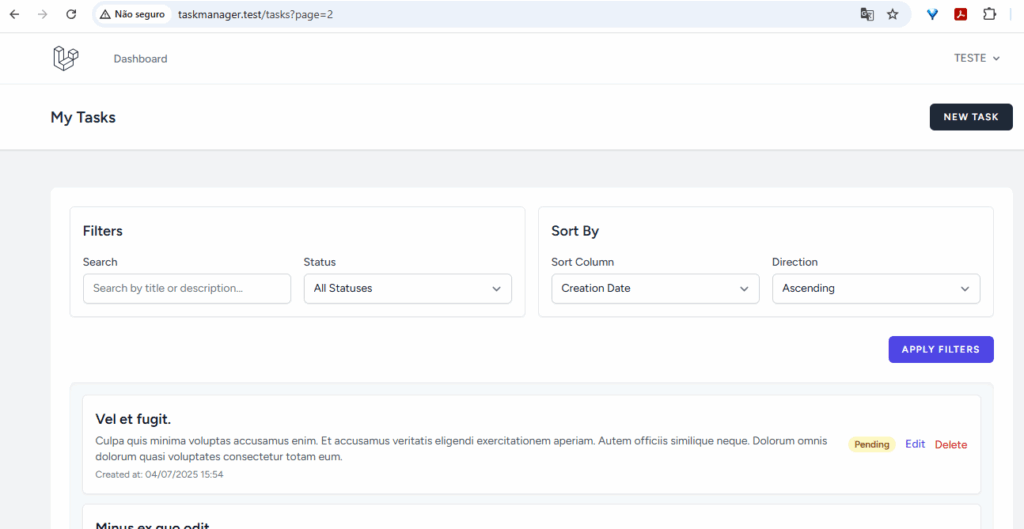1024x529 pixels.
Task: Click the 'Created at: 04/07/2025 15:54' text
Action: tap(159, 475)
